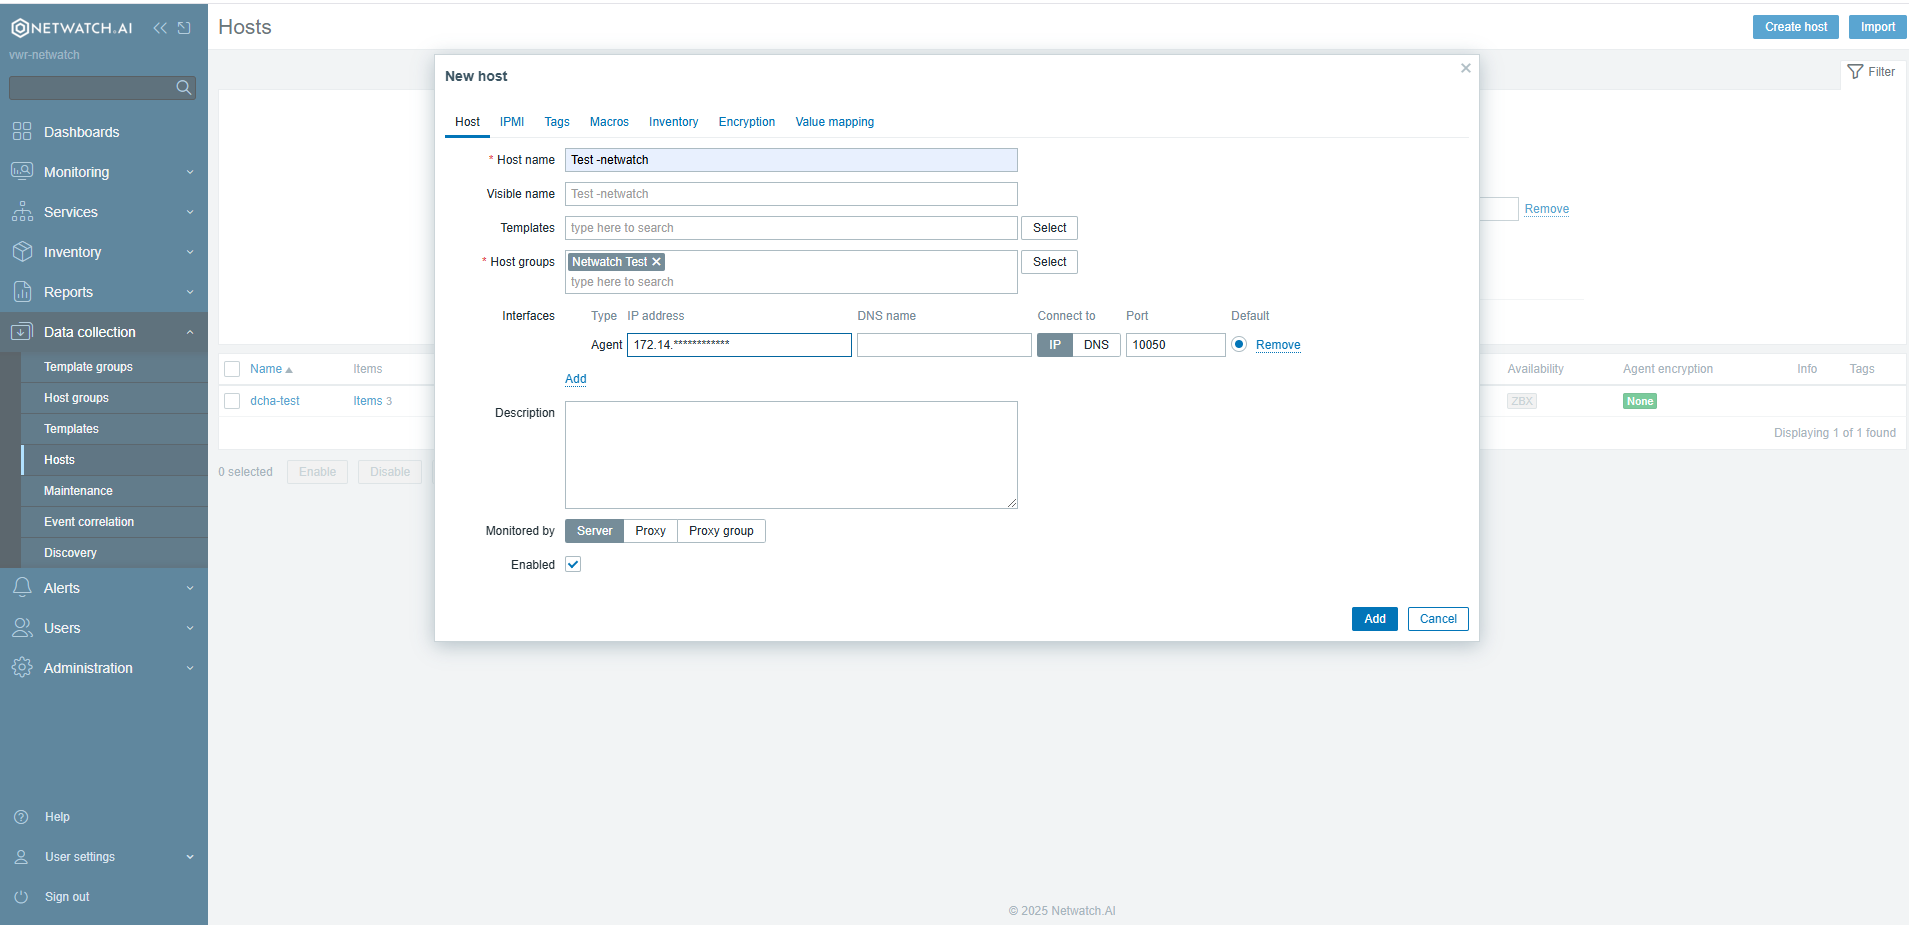This screenshot has height=925, width=1909.
Task: Close the New host dialog
Action: pos(1465,68)
